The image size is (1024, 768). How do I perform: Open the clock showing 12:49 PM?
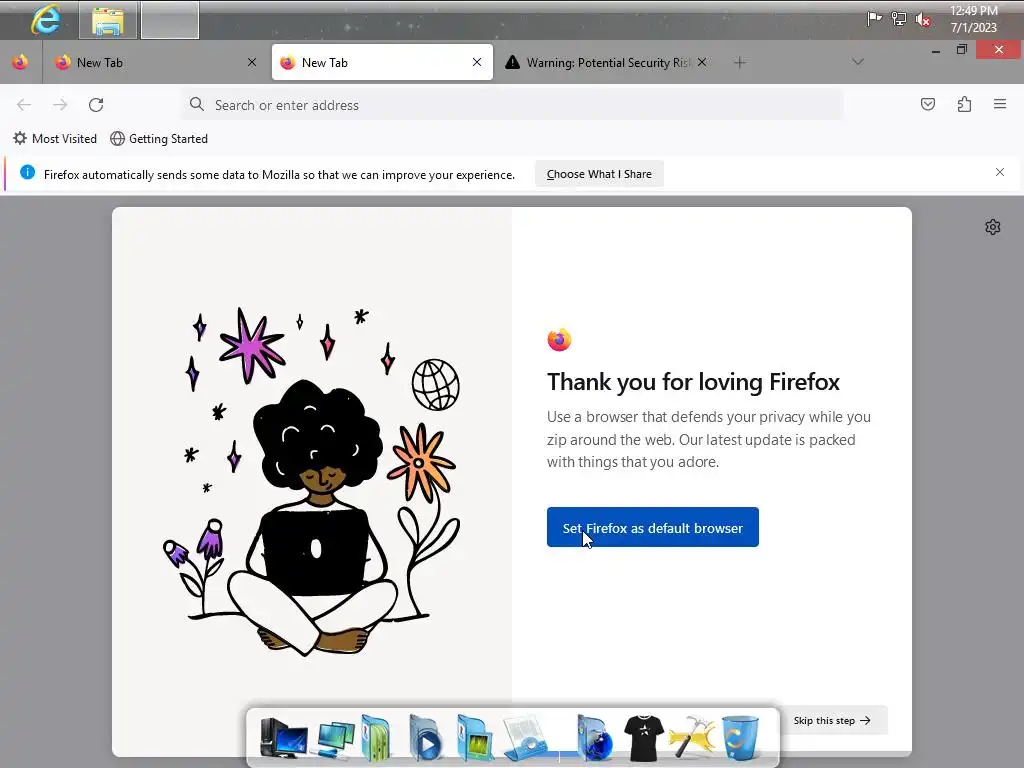(x=973, y=19)
